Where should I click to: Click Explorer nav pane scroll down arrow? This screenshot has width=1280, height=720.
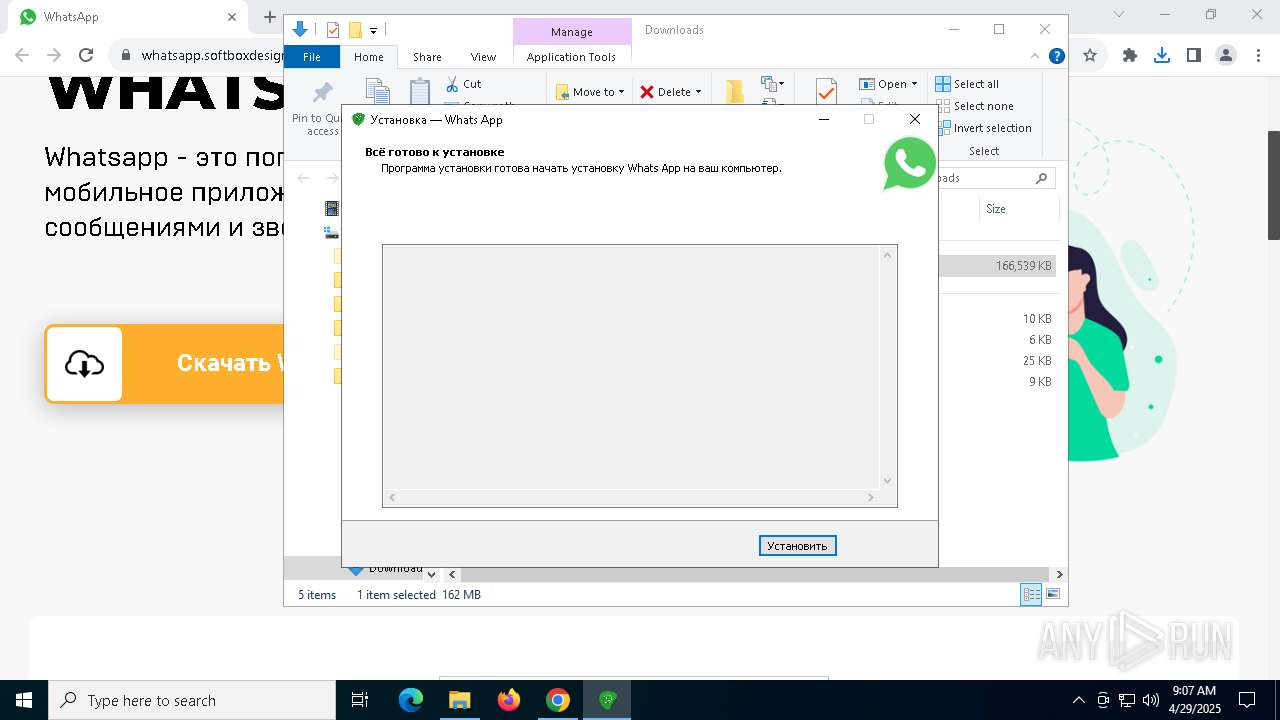pos(431,575)
